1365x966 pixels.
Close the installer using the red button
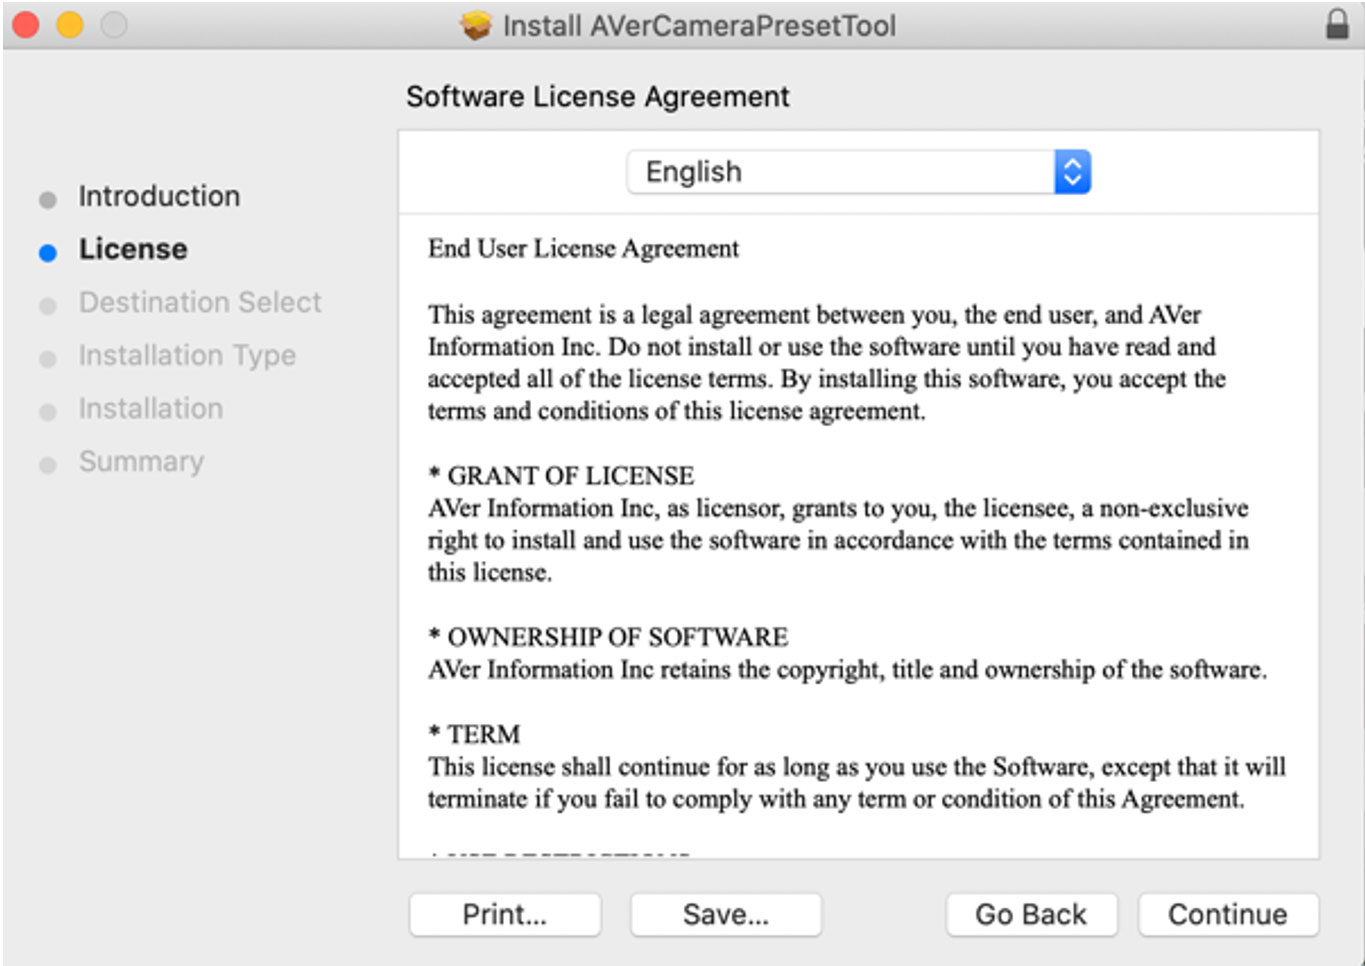[x=26, y=25]
